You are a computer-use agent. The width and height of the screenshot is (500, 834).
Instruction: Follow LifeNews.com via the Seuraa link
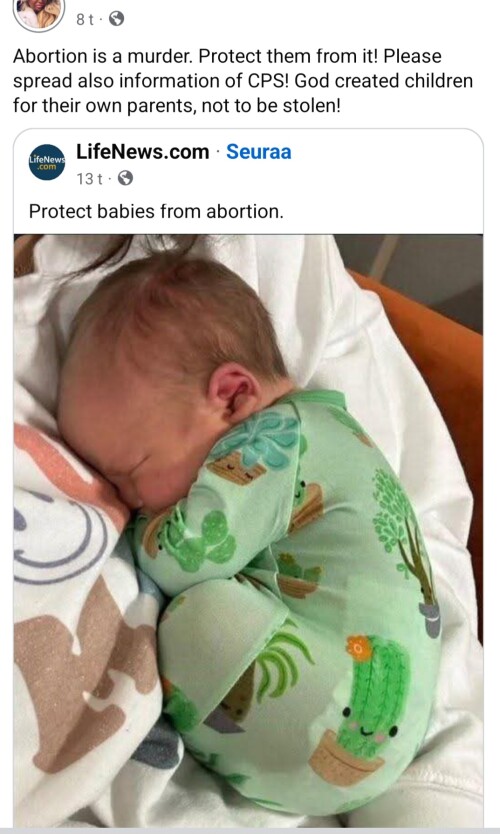259,152
